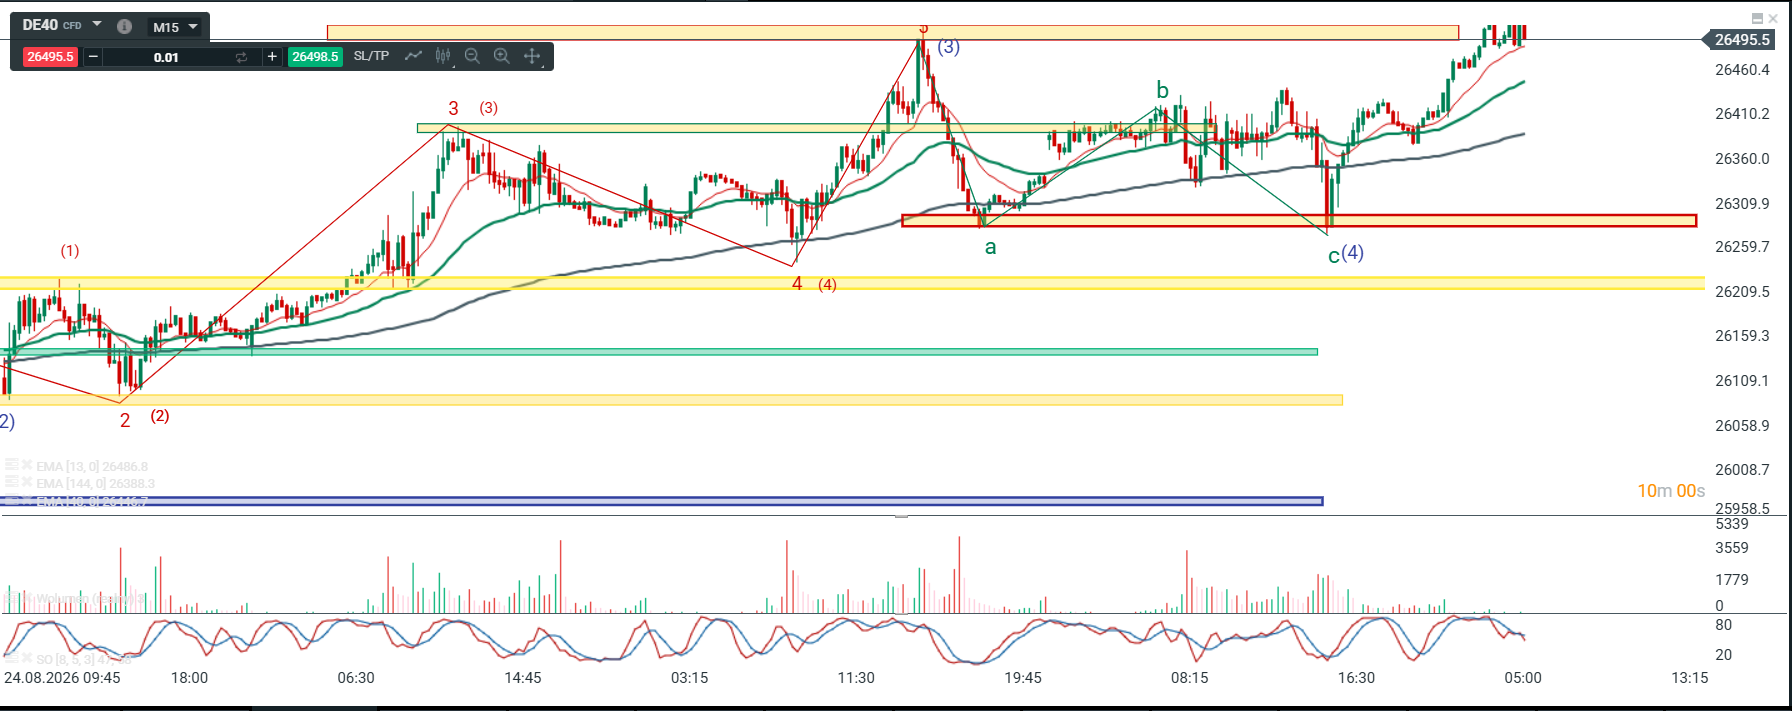This screenshot has height=711, width=1792.
Task: Sell at red 26495.5 price button
Action: point(50,57)
